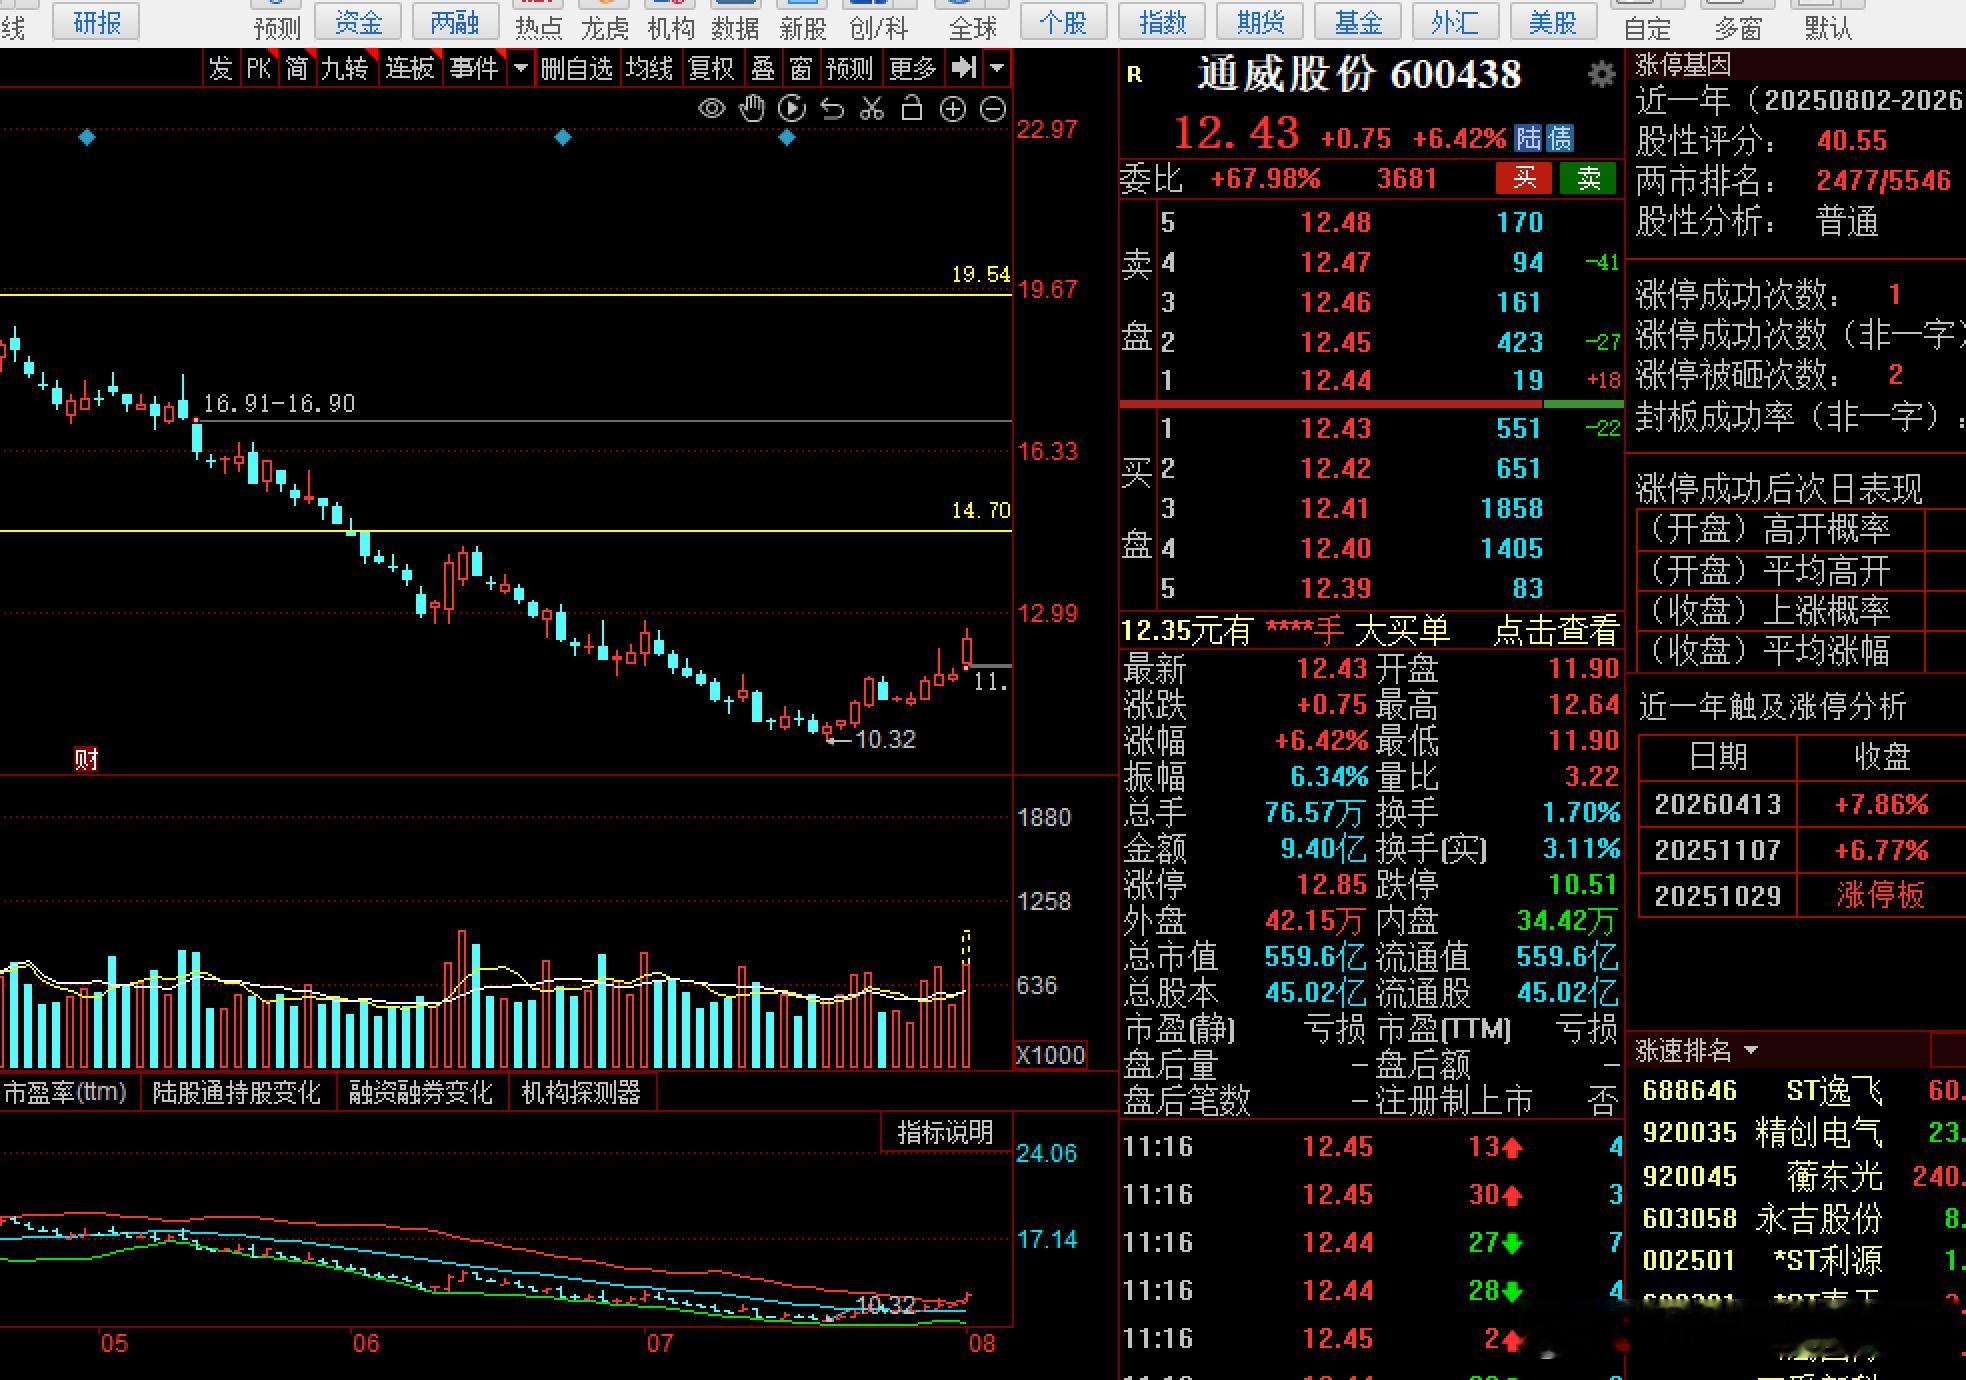The image size is (1966, 1380).
Task: Select the 20260413 row in limit-up table
Action: click(x=1802, y=804)
